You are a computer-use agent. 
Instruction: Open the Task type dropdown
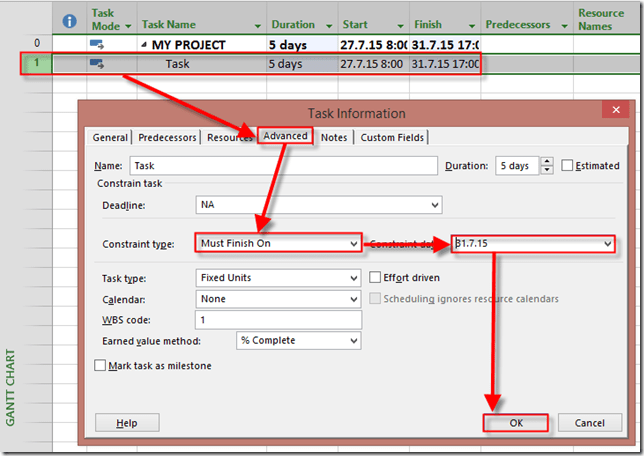coord(352,278)
